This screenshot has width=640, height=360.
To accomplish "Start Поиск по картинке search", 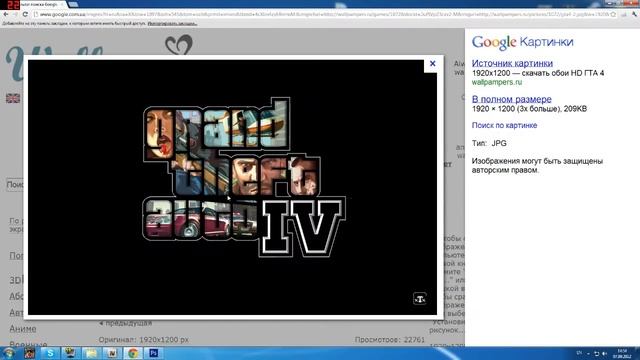I will point(504,125).
